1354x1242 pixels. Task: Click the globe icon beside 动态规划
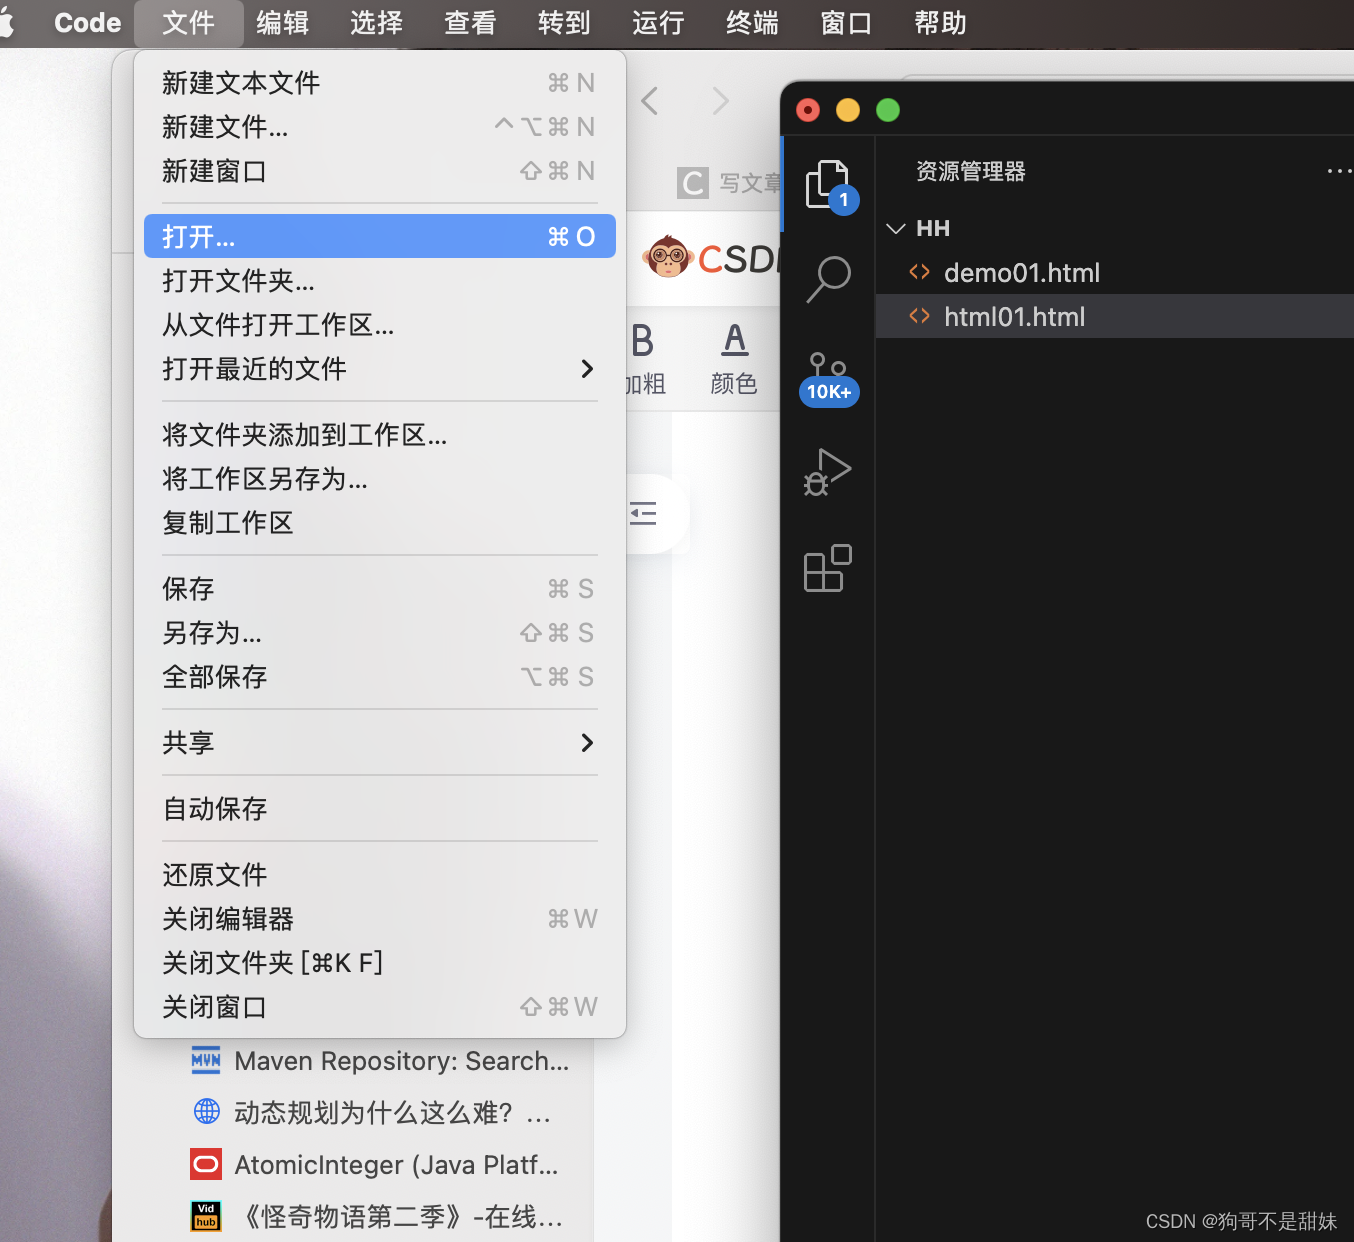(205, 1111)
